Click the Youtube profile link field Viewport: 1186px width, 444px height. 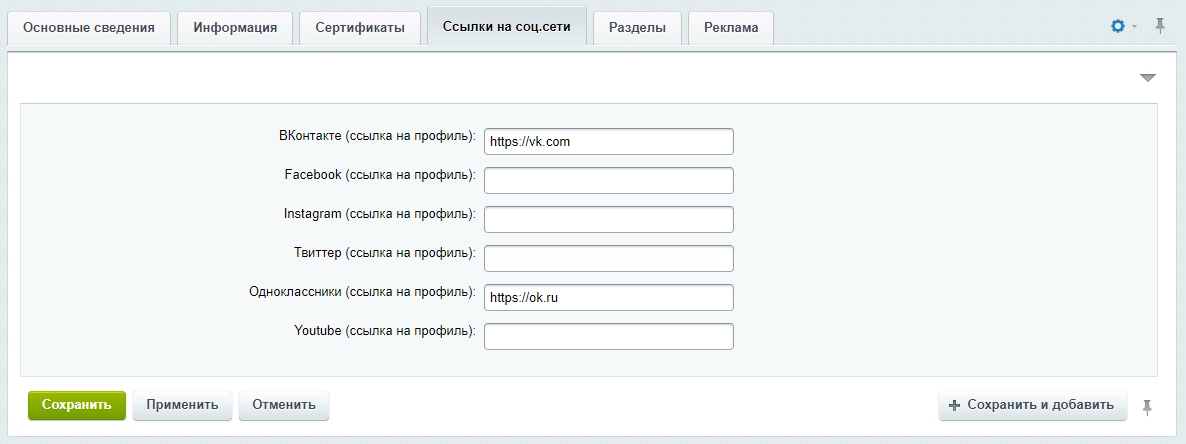click(609, 337)
